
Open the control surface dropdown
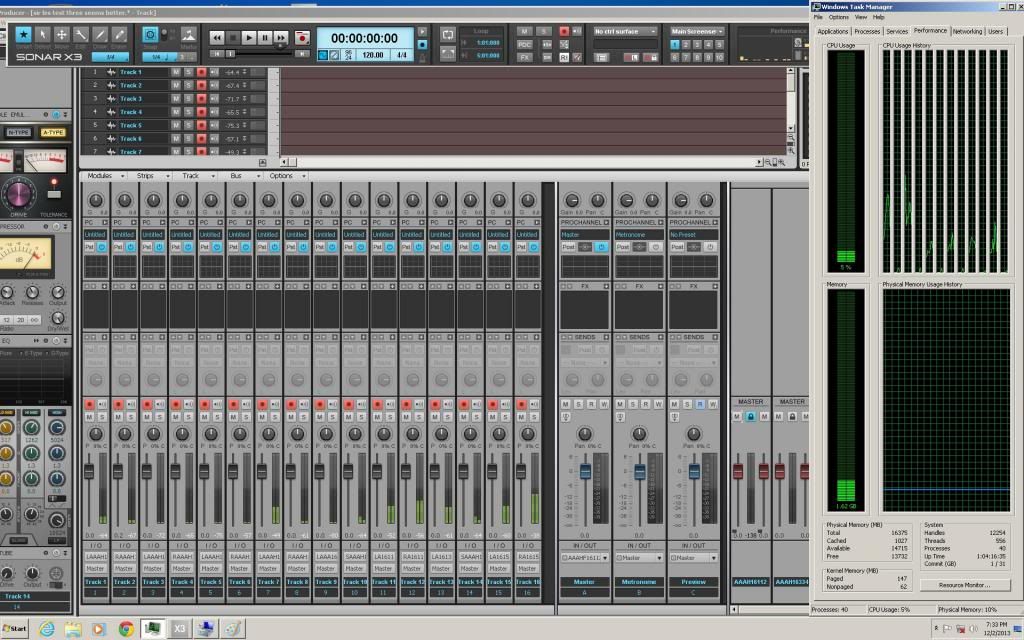click(x=625, y=32)
